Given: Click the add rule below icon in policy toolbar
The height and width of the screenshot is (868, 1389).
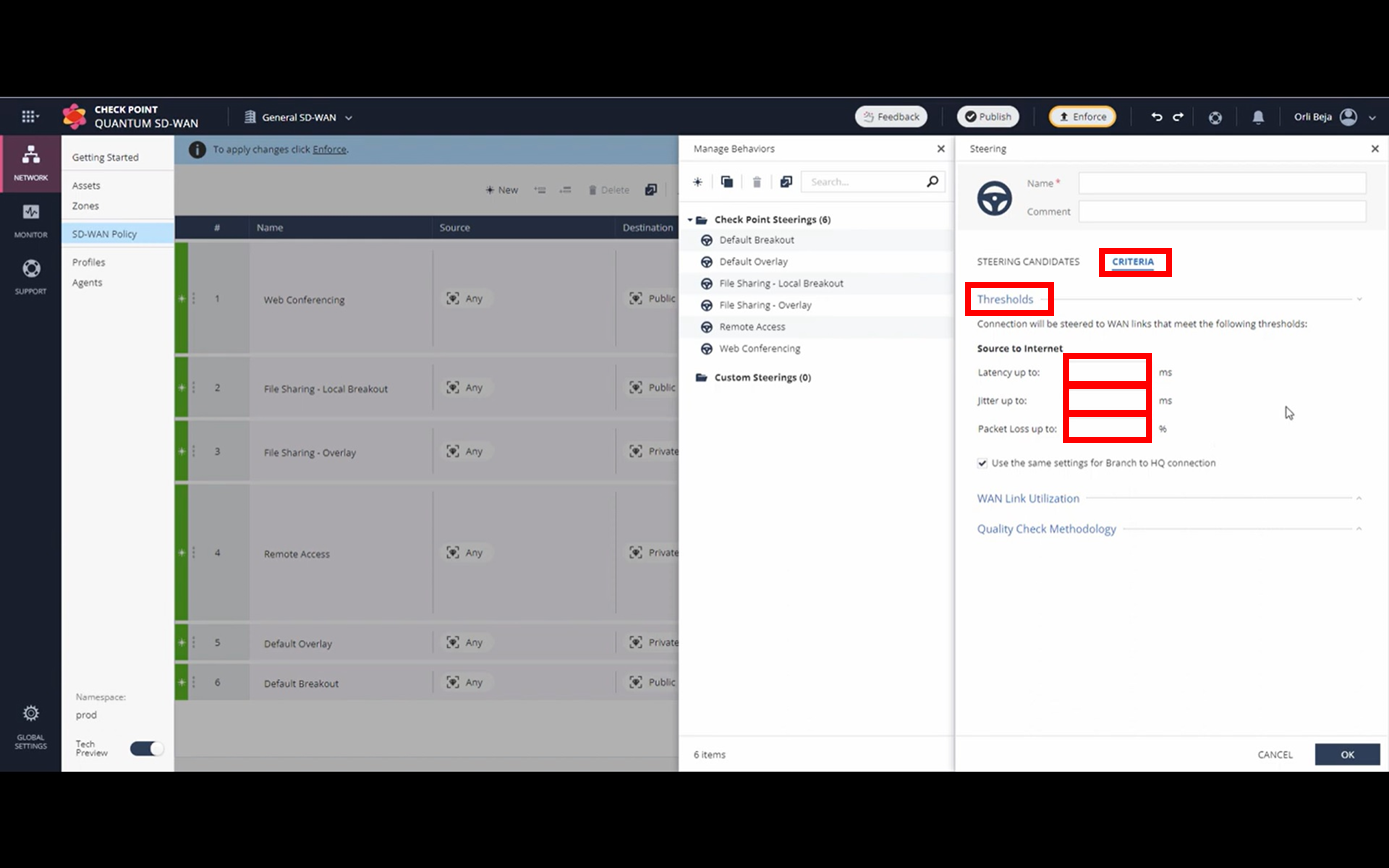Looking at the screenshot, I should 565,190.
